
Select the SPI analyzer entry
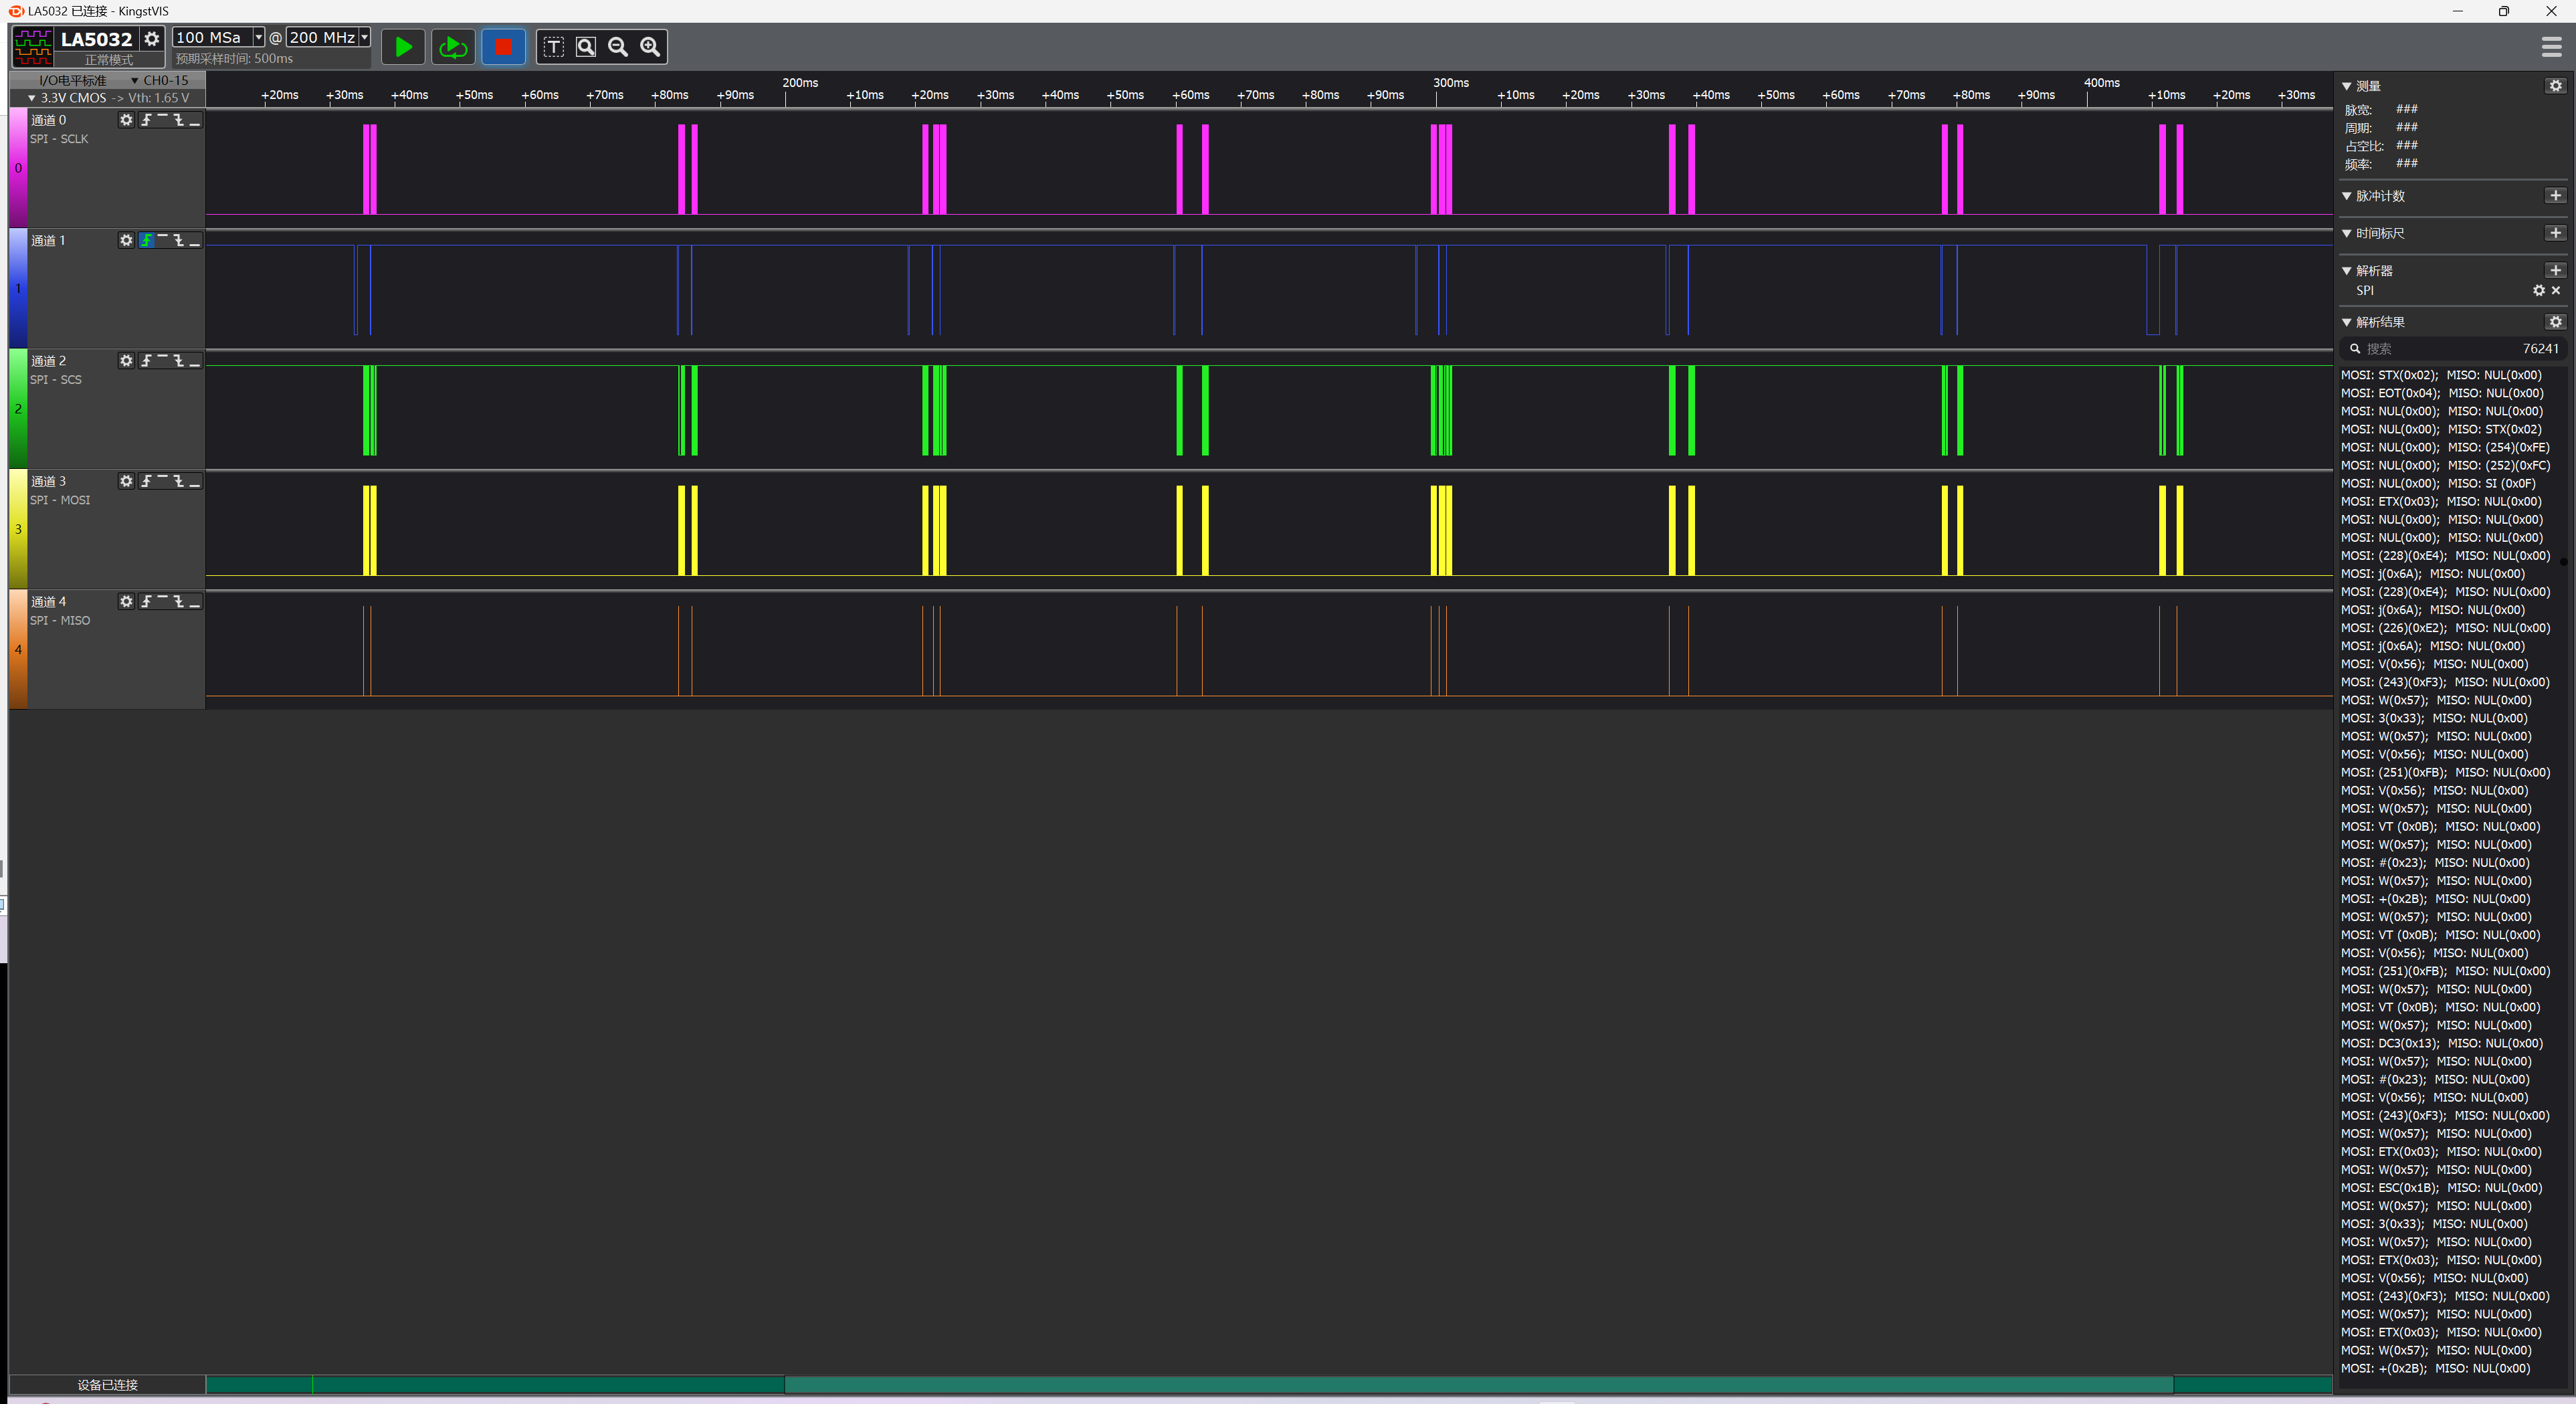tap(2364, 290)
